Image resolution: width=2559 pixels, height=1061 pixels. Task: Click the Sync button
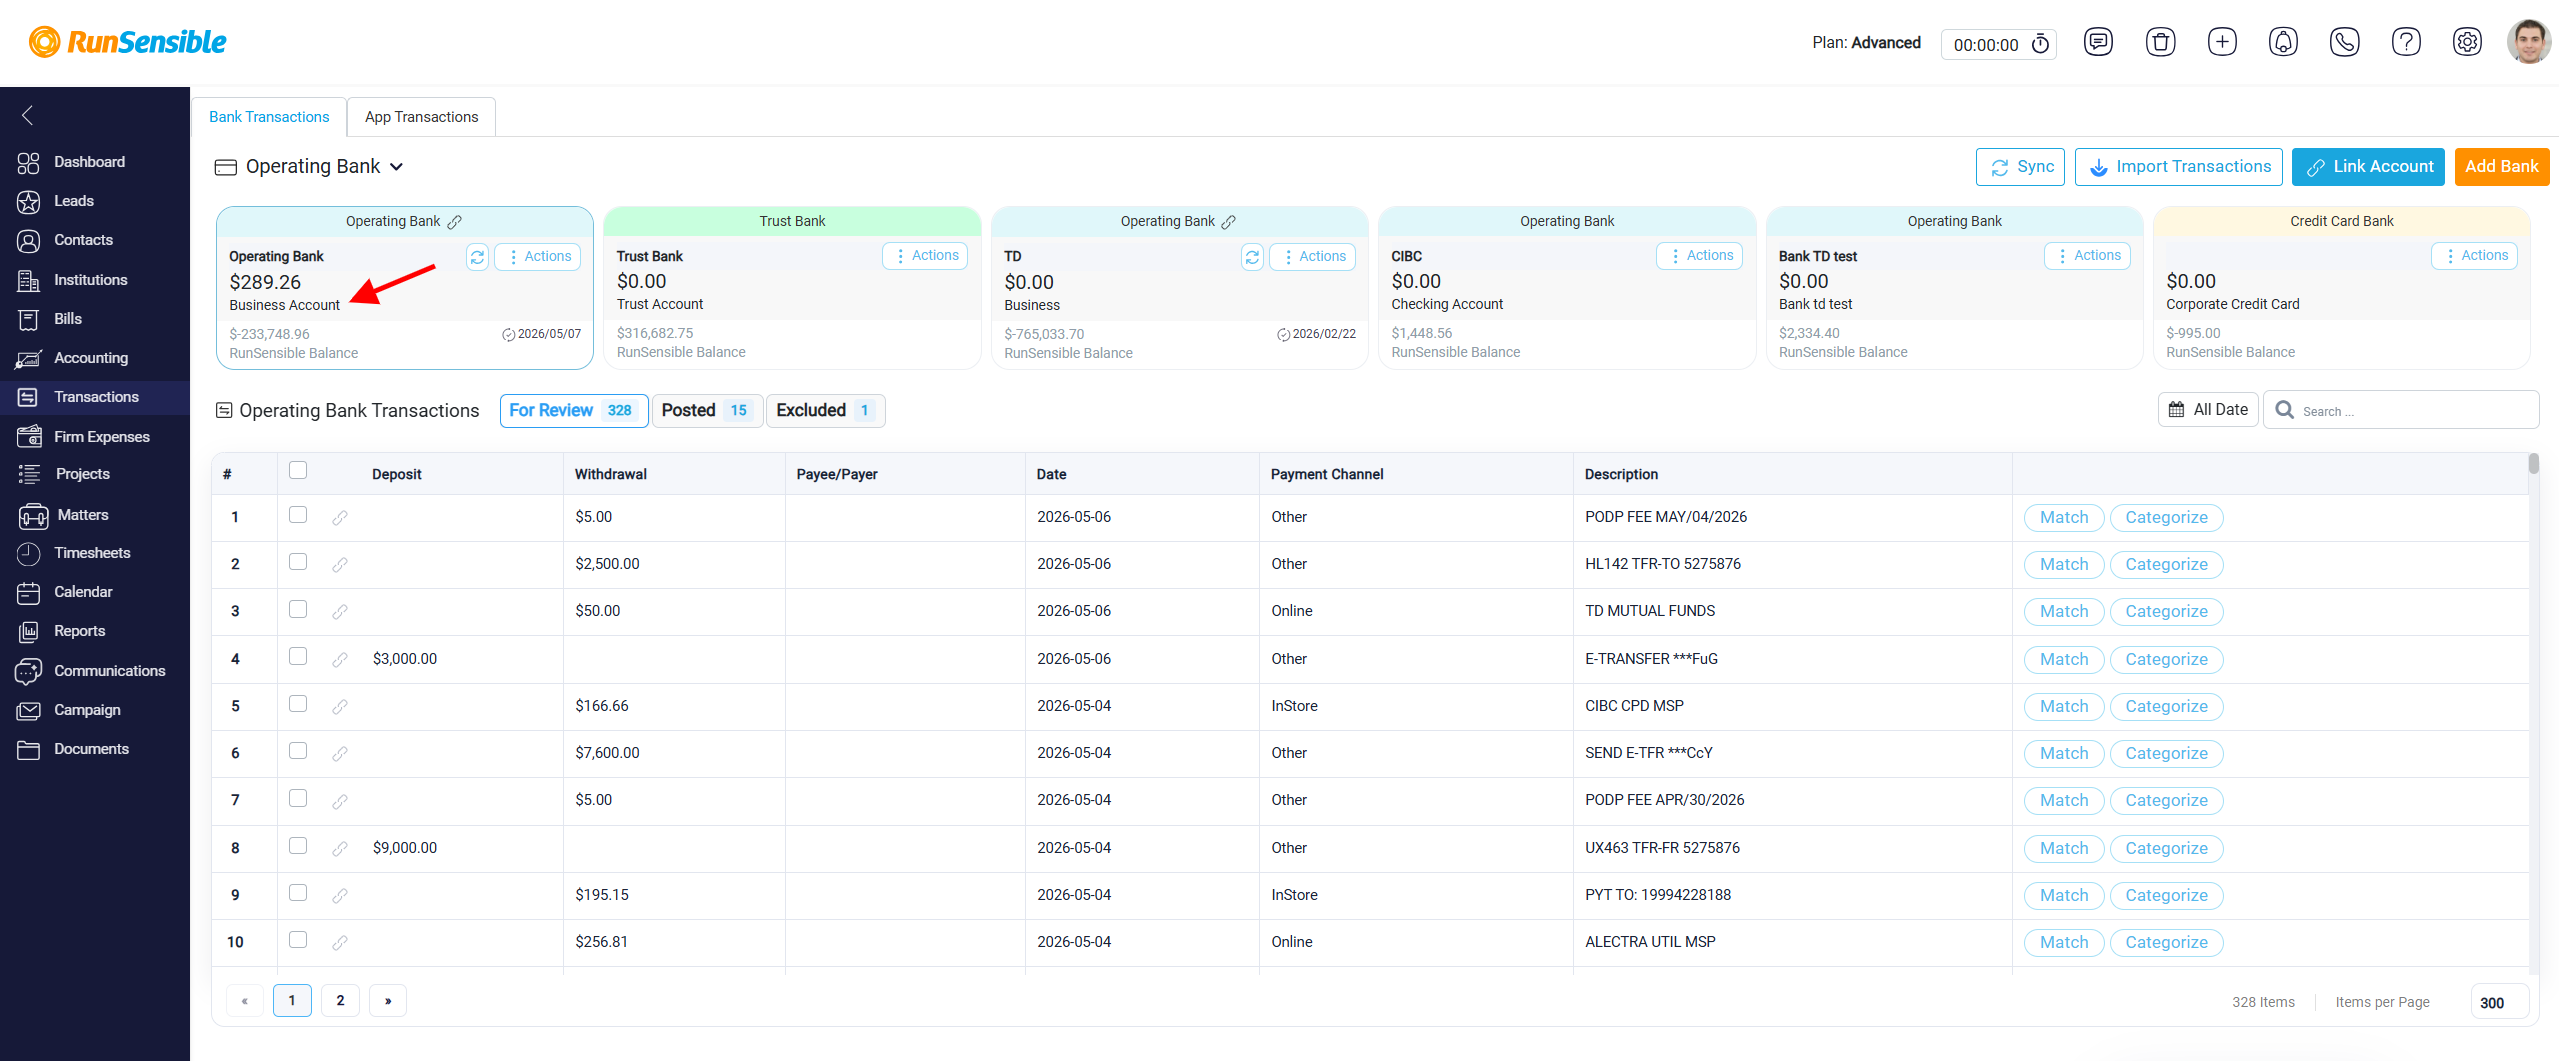click(x=2020, y=167)
